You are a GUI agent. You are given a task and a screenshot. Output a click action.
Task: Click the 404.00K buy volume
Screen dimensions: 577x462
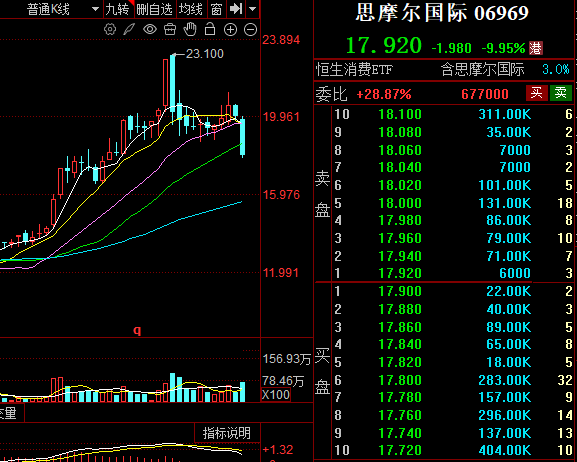505,450
